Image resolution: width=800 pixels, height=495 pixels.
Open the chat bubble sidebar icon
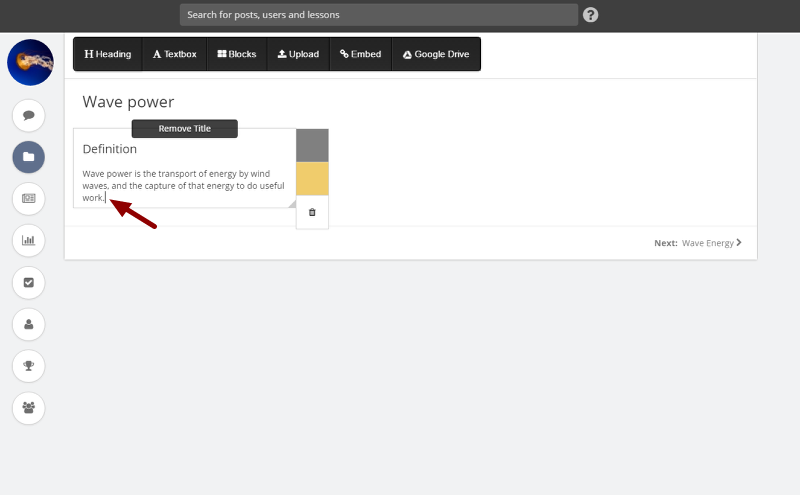[29, 115]
